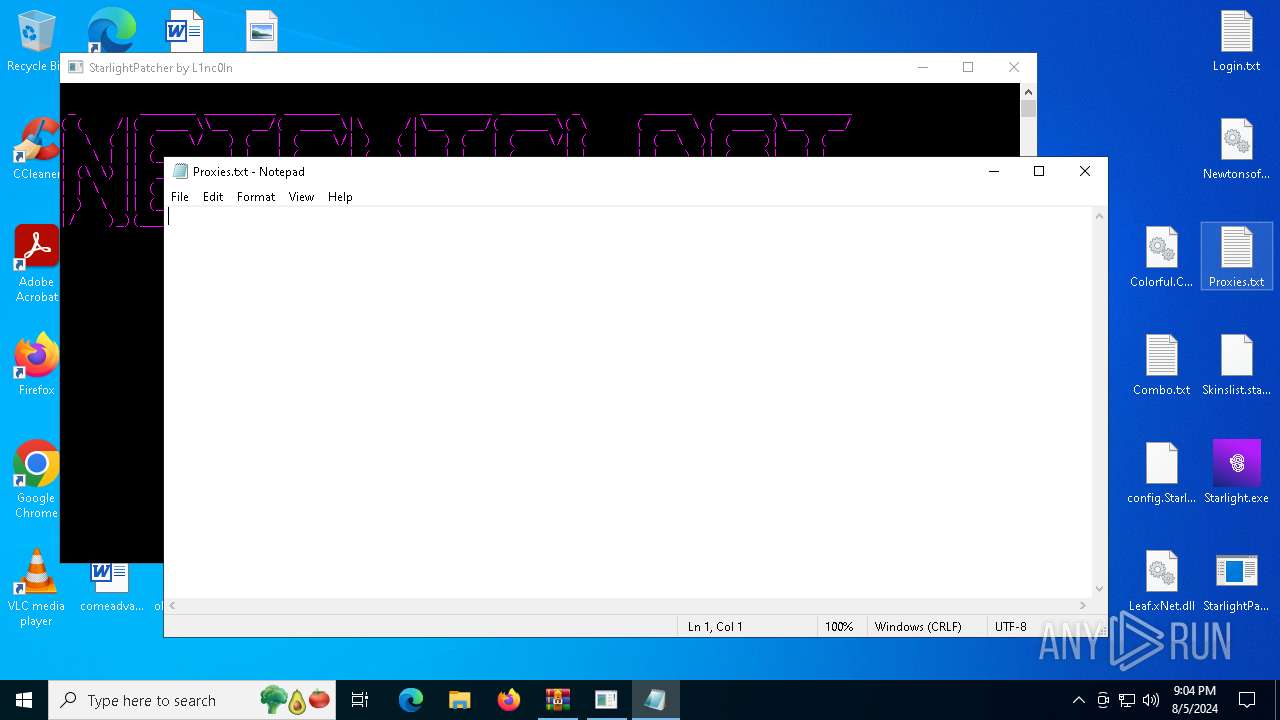1280x720 pixels.
Task: Select Login.txt on the desktop
Action: pyautogui.click(x=1236, y=42)
